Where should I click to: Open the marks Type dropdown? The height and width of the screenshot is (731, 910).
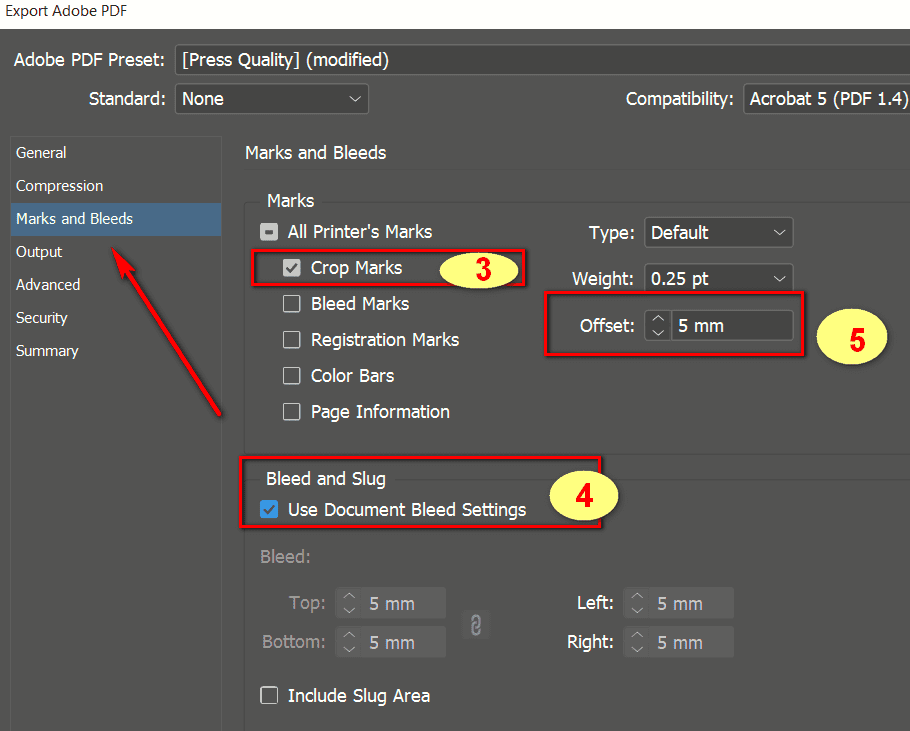tap(718, 233)
